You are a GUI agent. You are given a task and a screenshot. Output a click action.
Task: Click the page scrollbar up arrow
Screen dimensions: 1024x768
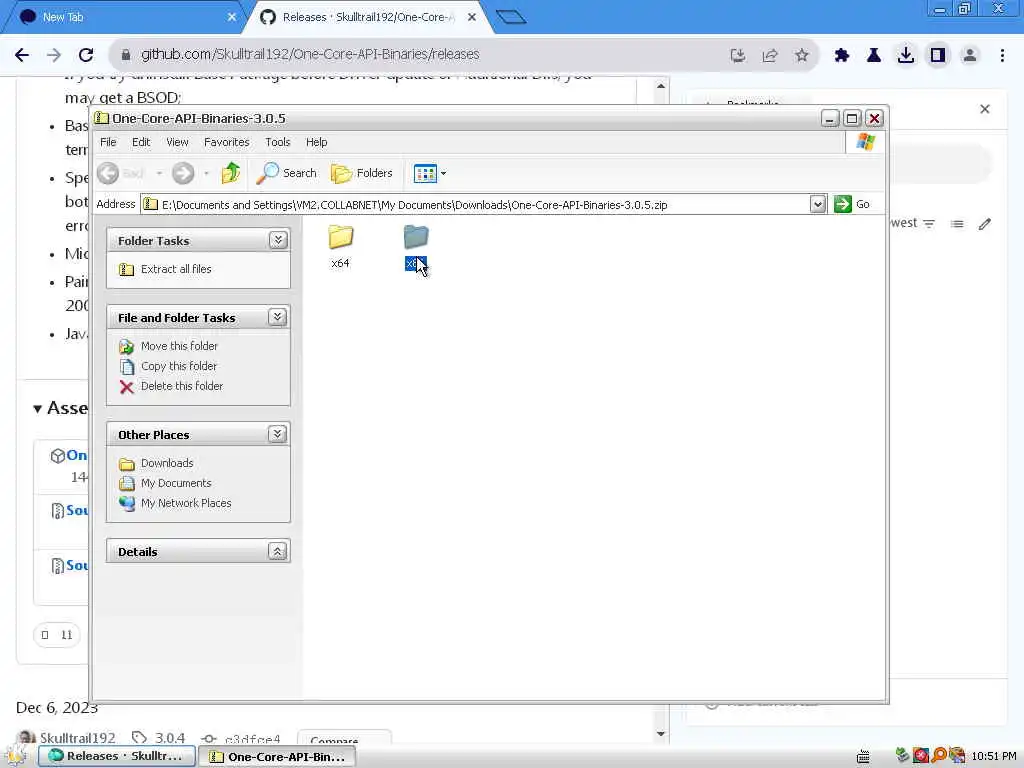click(x=660, y=86)
